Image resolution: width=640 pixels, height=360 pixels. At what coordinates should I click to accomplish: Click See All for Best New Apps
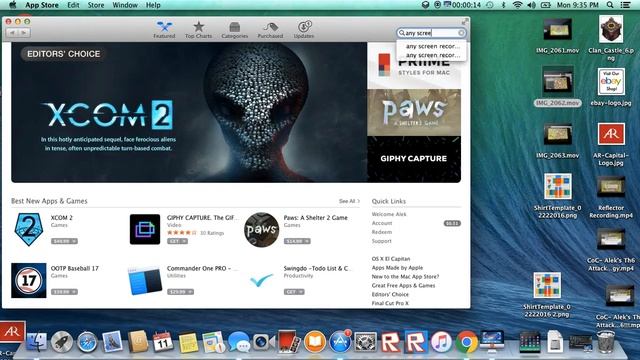click(349, 201)
